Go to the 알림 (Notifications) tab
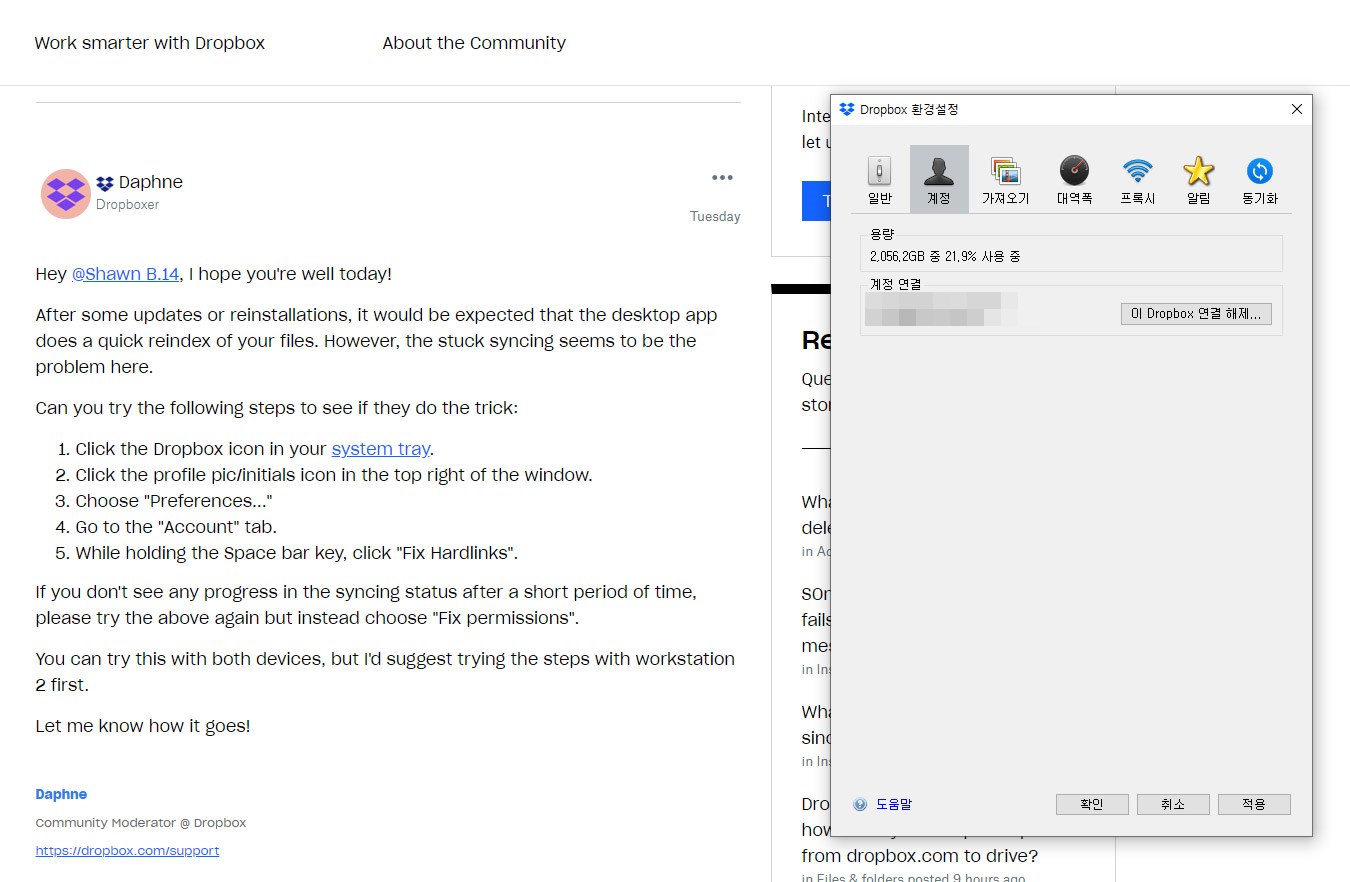The image size is (1350, 882). click(x=1198, y=180)
